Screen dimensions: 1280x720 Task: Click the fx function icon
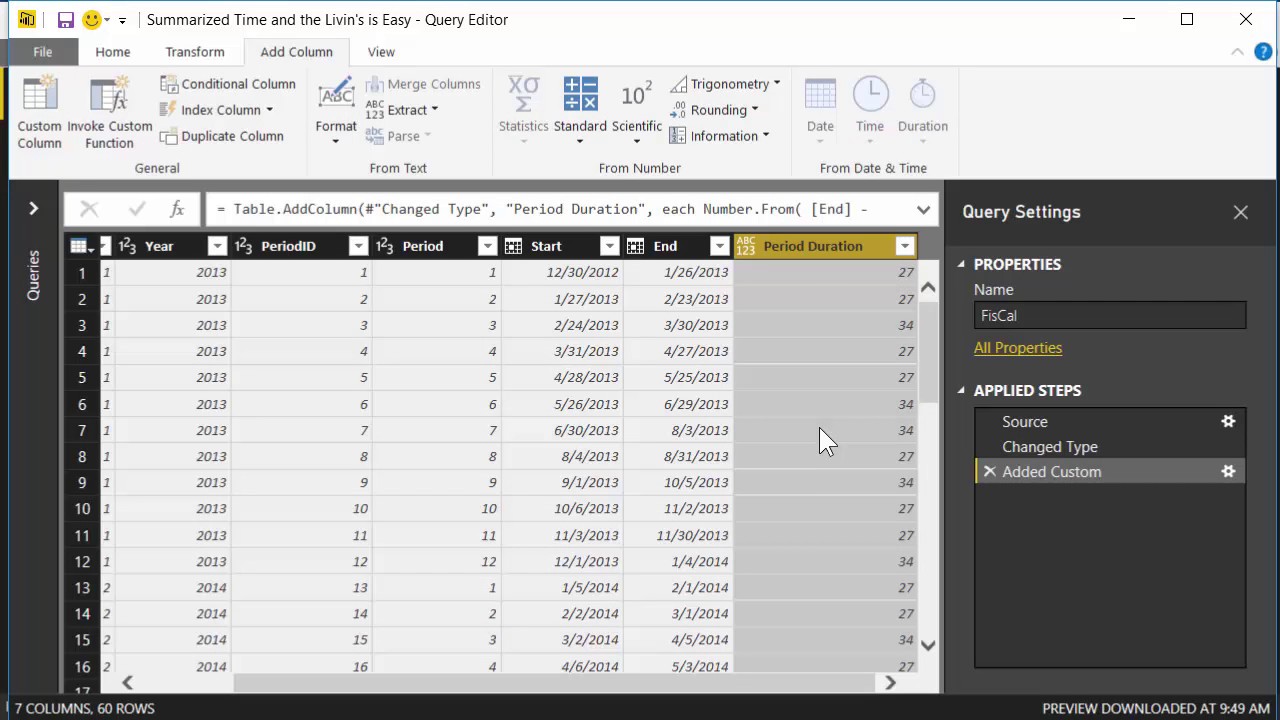[x=177, y=209]
